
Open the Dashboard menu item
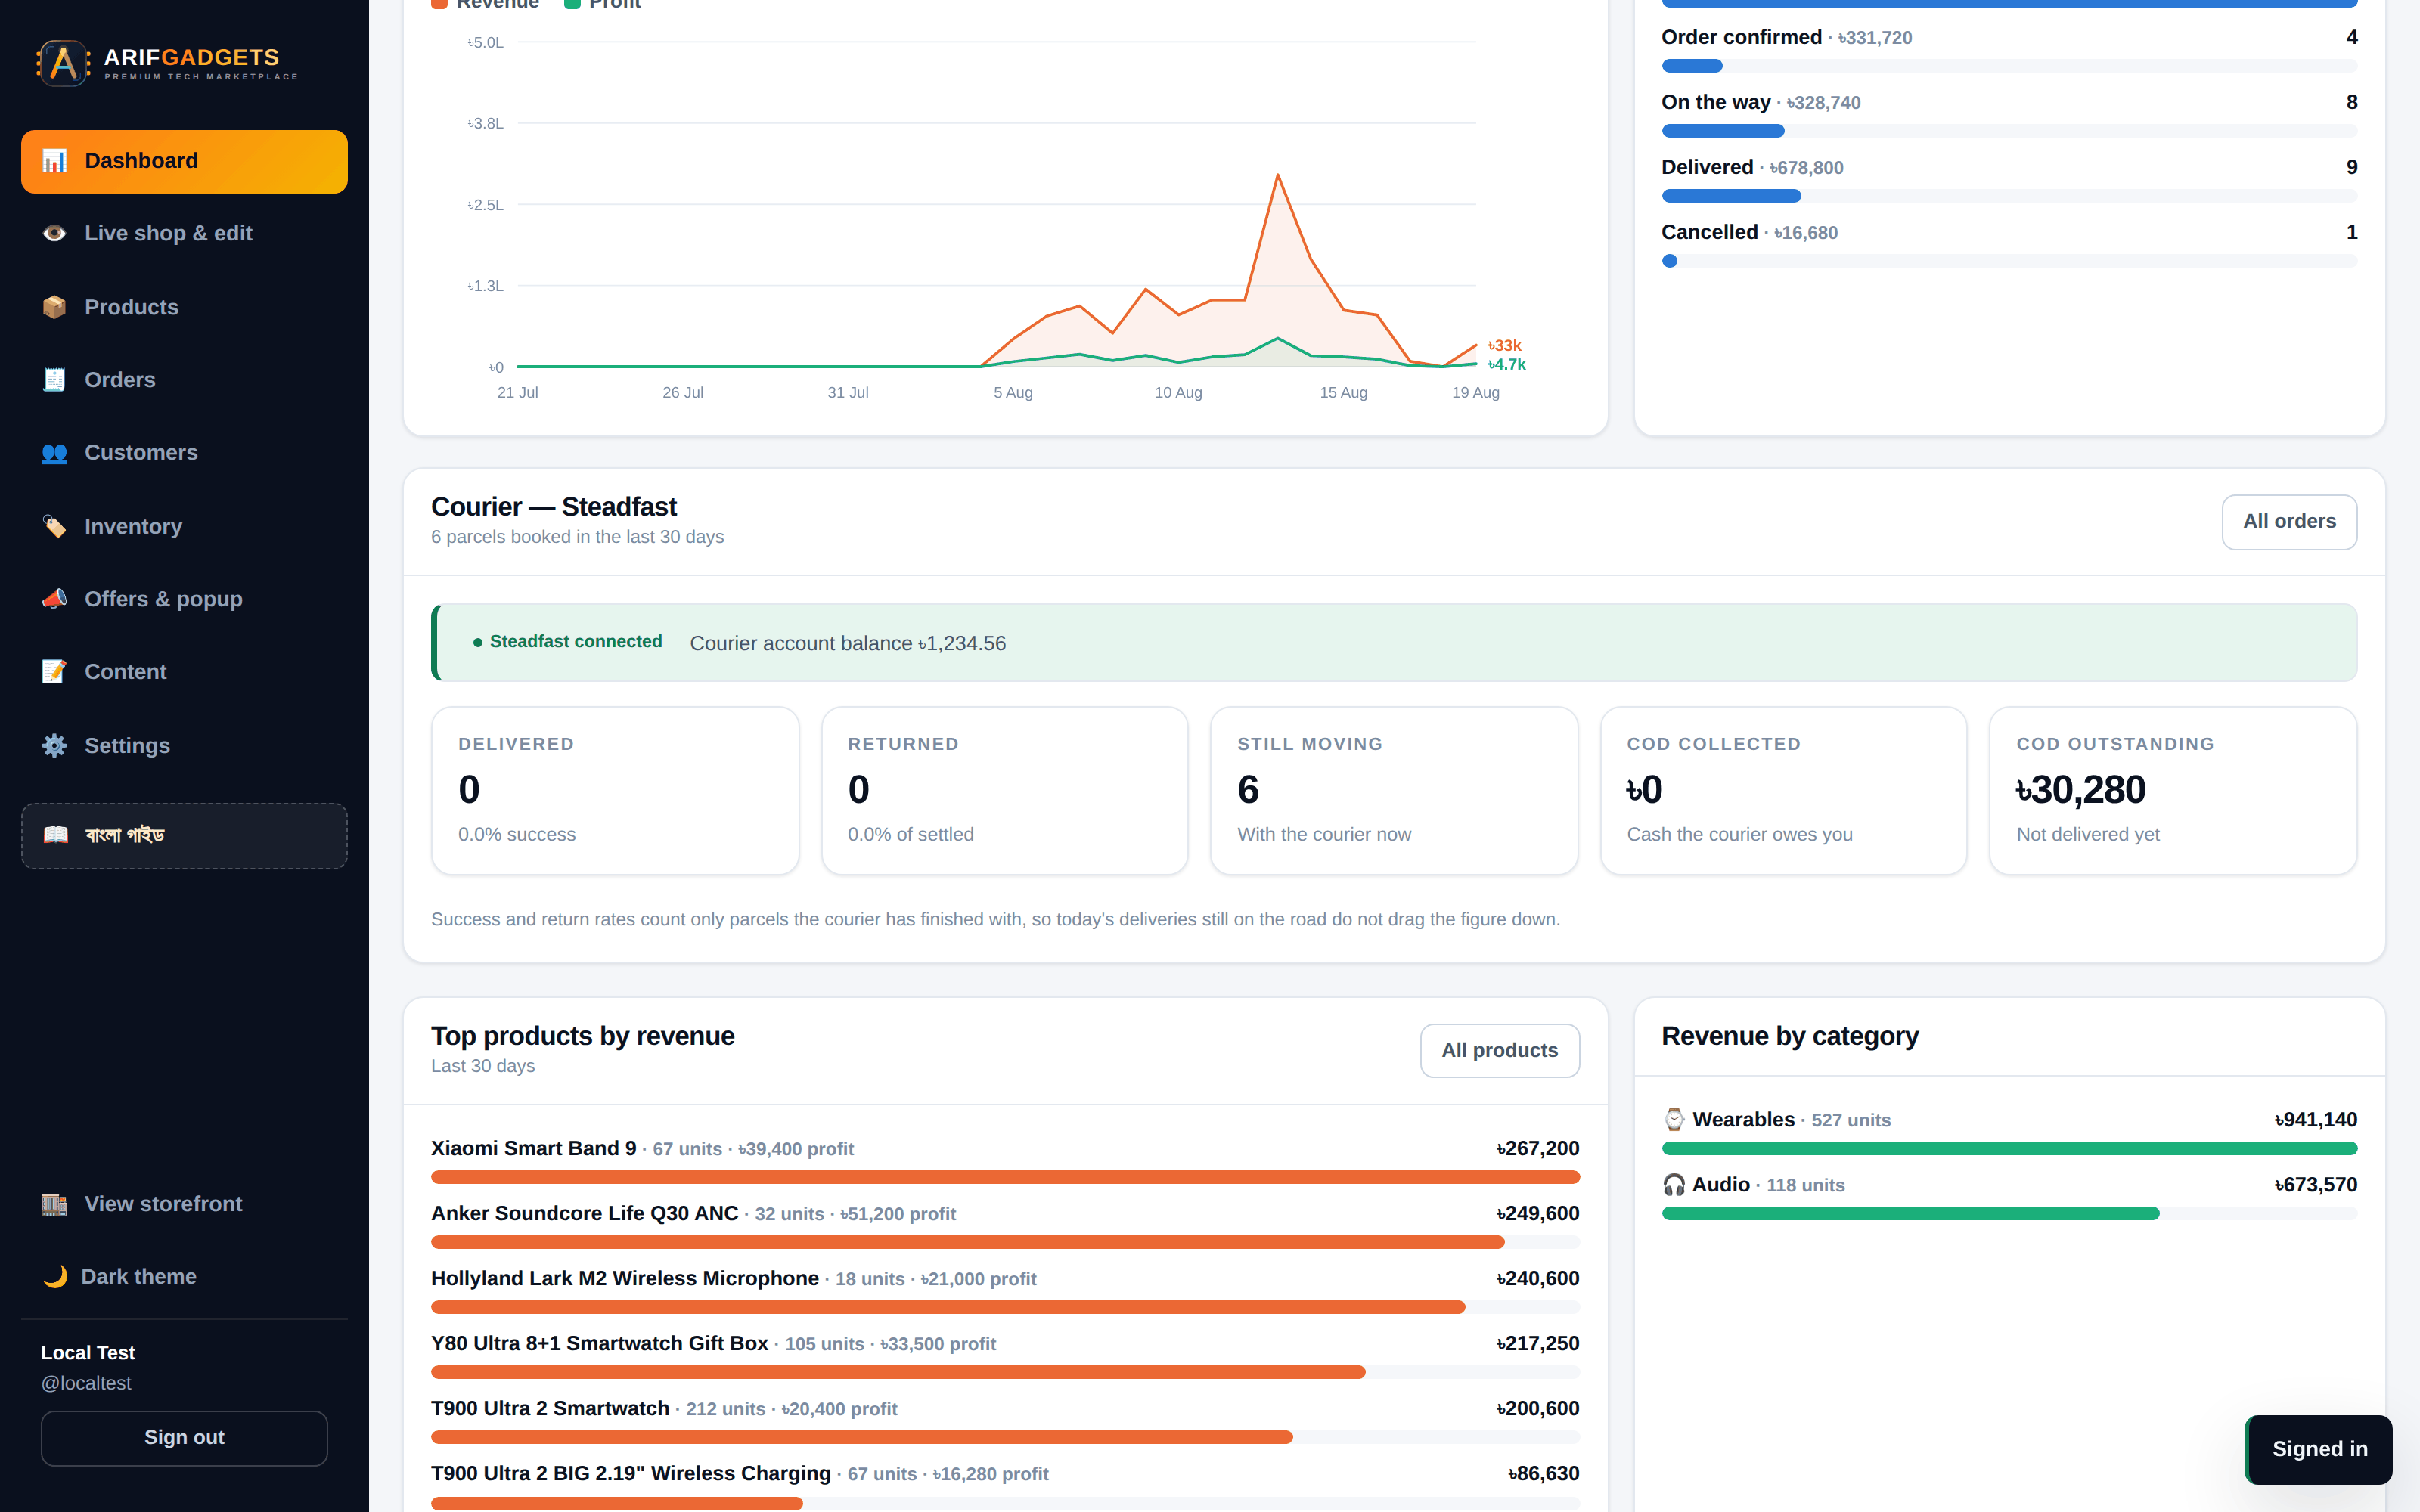(184, 161)
